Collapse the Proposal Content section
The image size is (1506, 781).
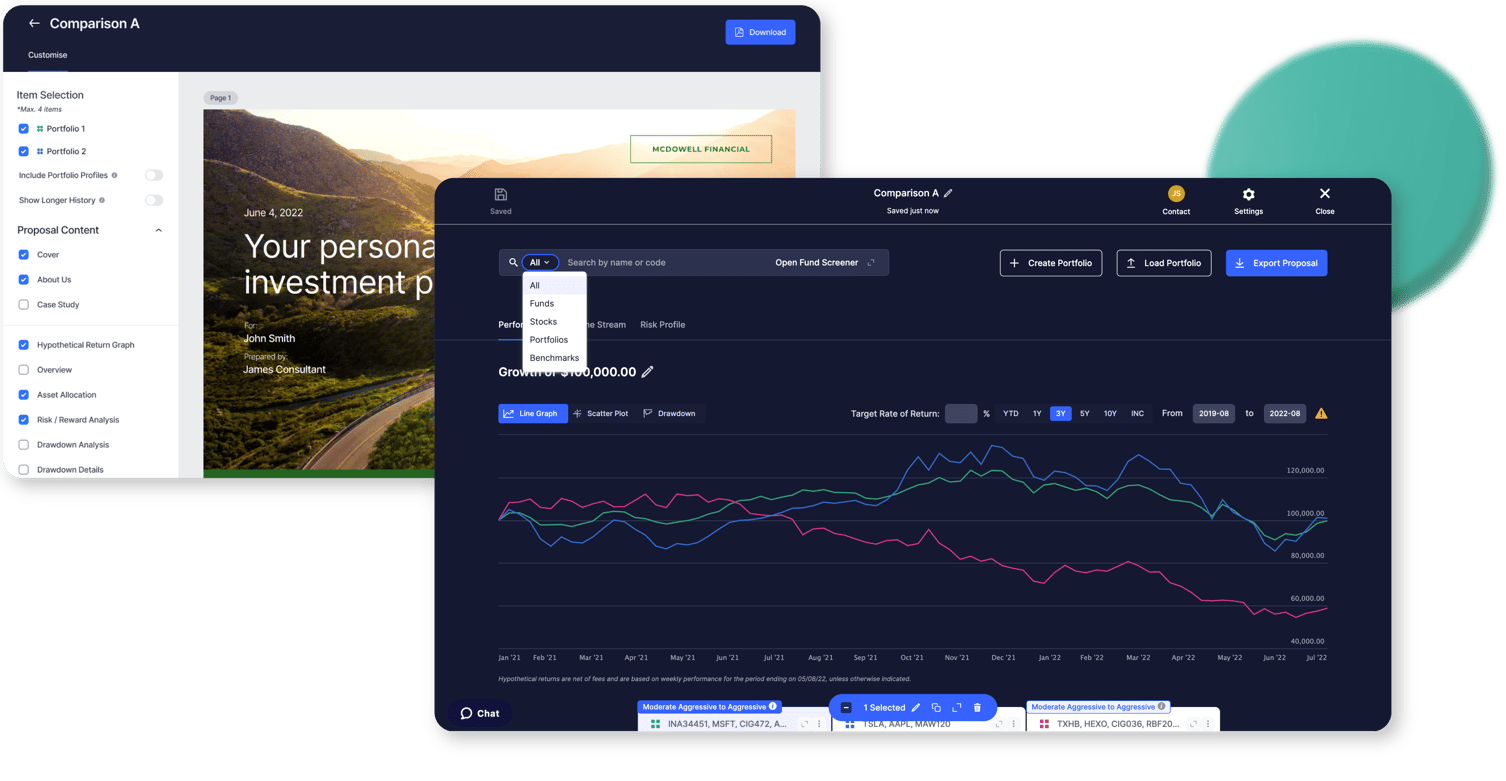[157, 229]
